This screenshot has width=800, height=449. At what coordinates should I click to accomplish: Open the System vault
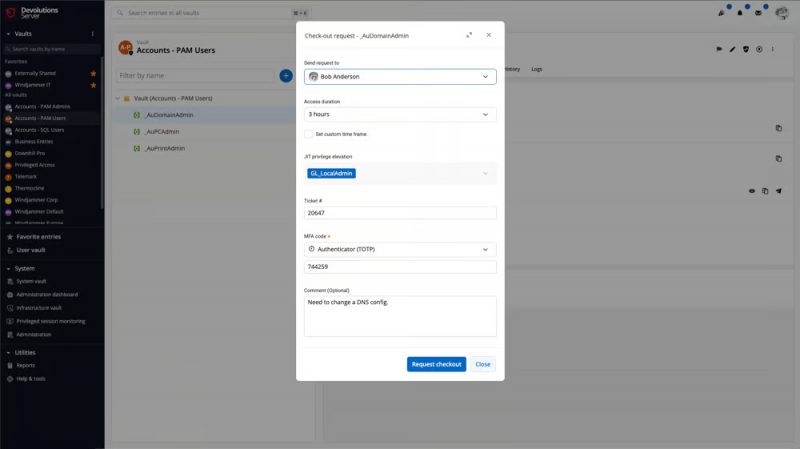31,282
